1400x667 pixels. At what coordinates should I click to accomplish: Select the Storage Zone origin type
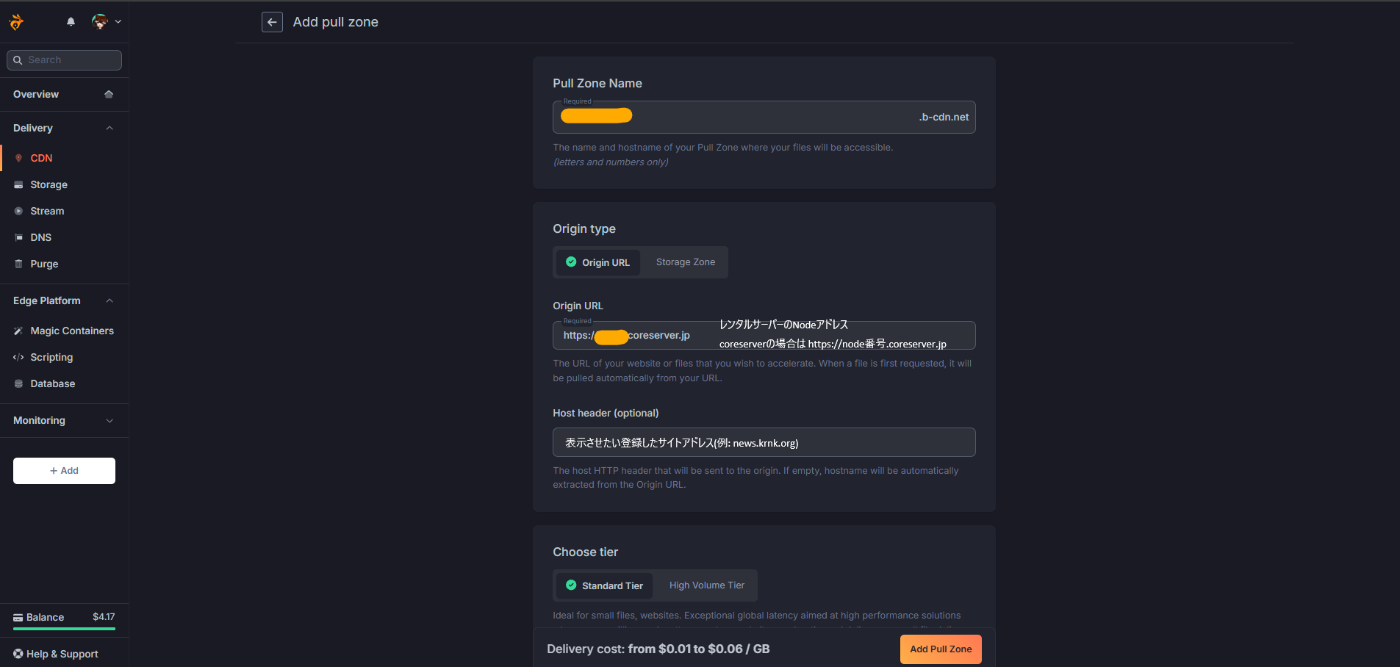(686, 262)
